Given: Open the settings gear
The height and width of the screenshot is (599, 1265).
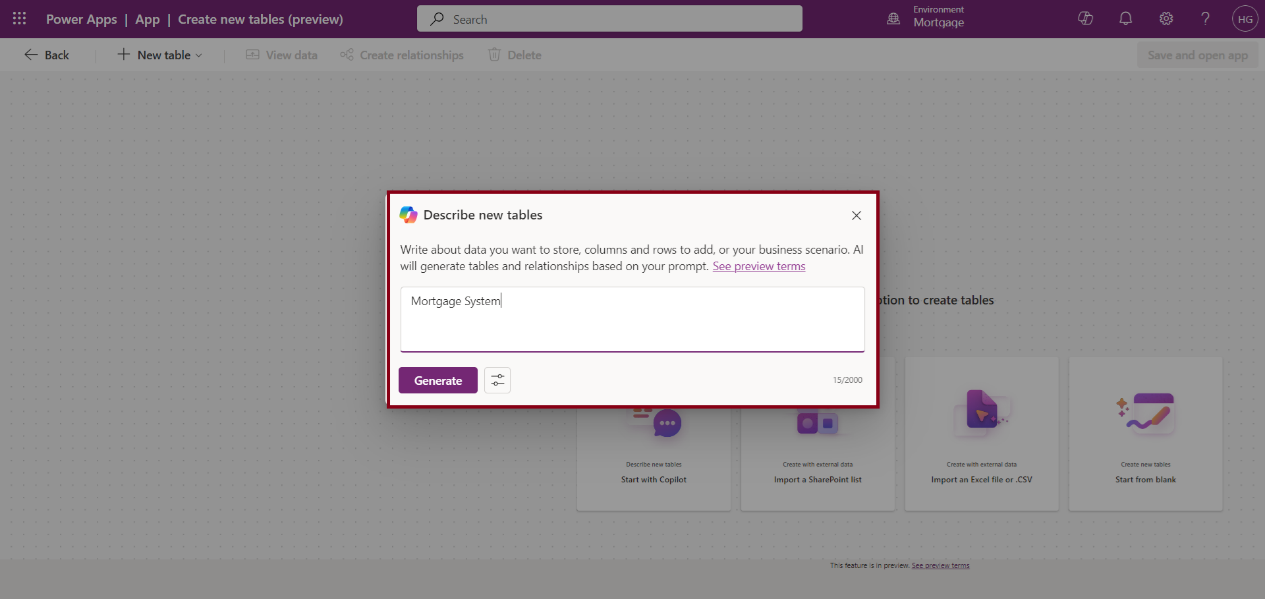Looking at the screenshot, I should tap(1166, 19).
